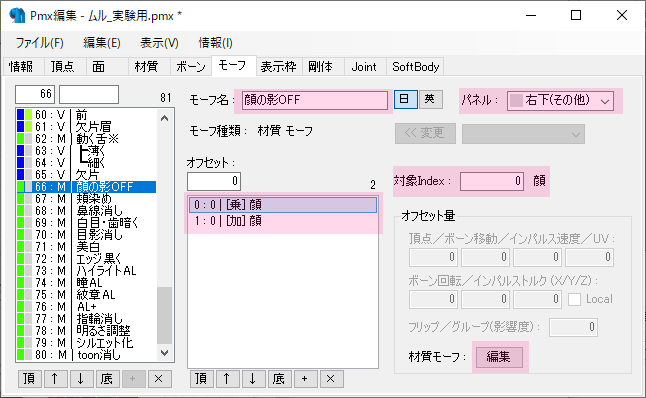
Task: Move morph to bottom with morph list 底 button
Action: tap(107, 379)
